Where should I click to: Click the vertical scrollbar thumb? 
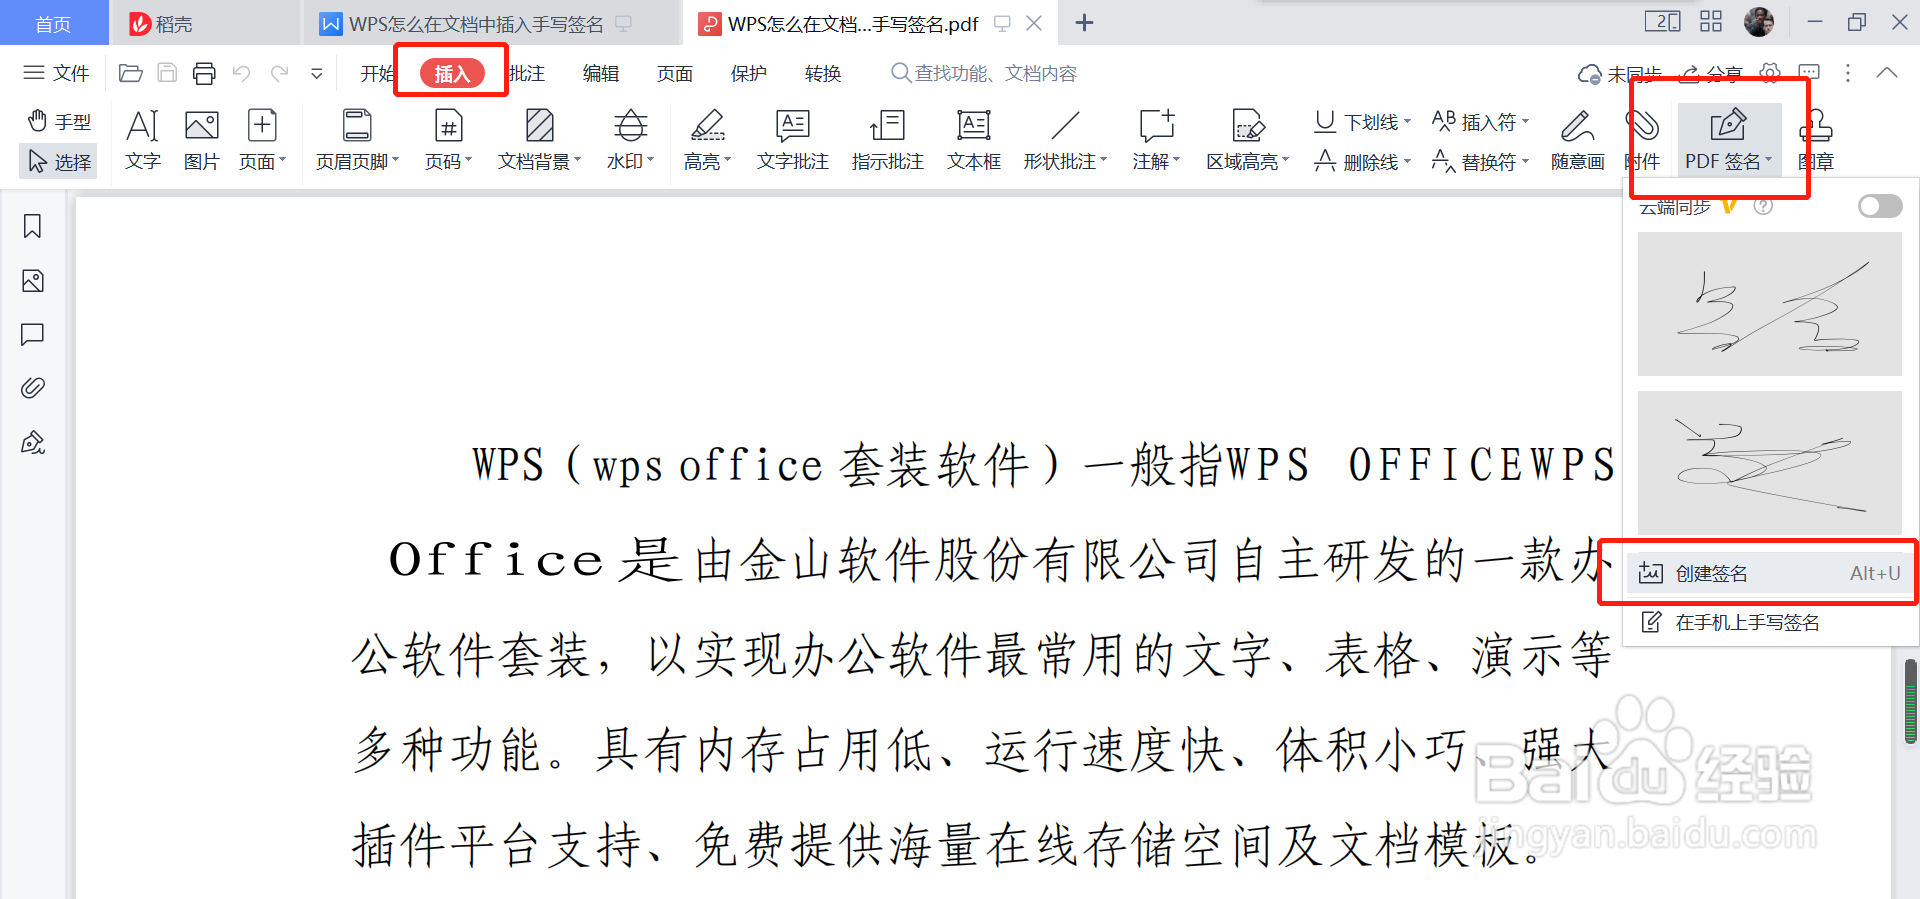click(1911, 701)
